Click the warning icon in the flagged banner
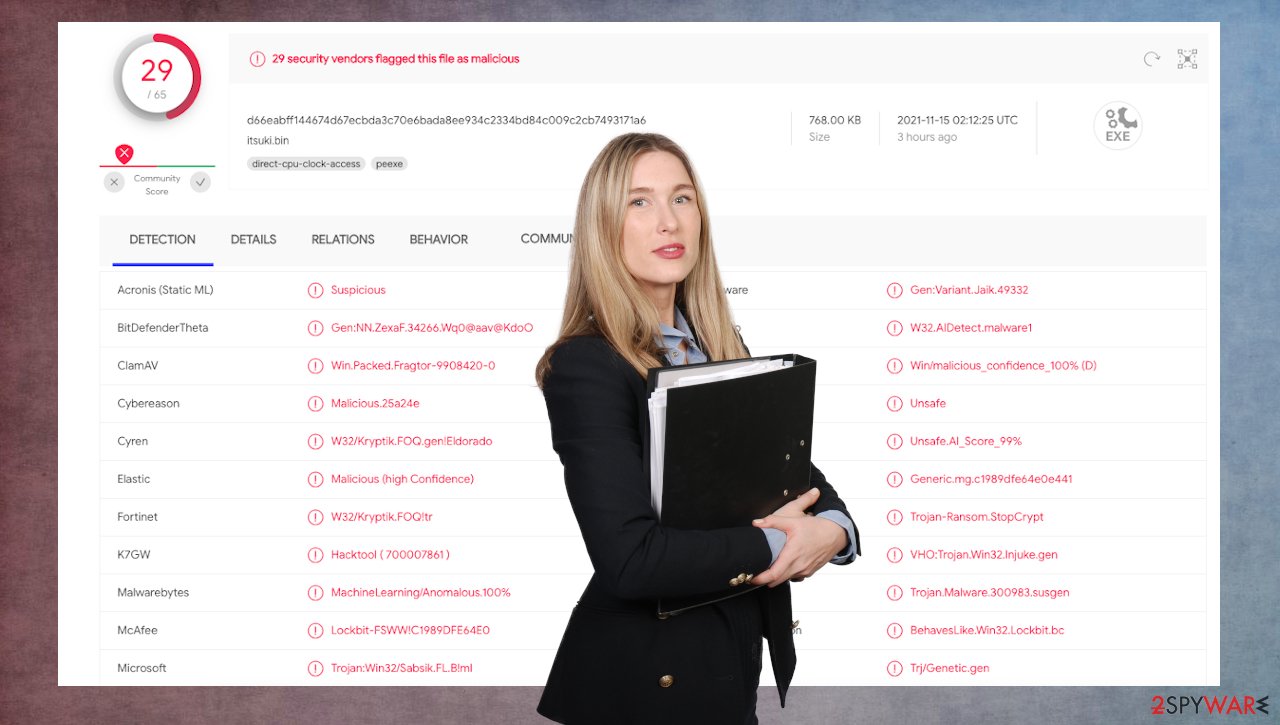The width and height of the screenshot is (1280, 725). click(257, 59)
